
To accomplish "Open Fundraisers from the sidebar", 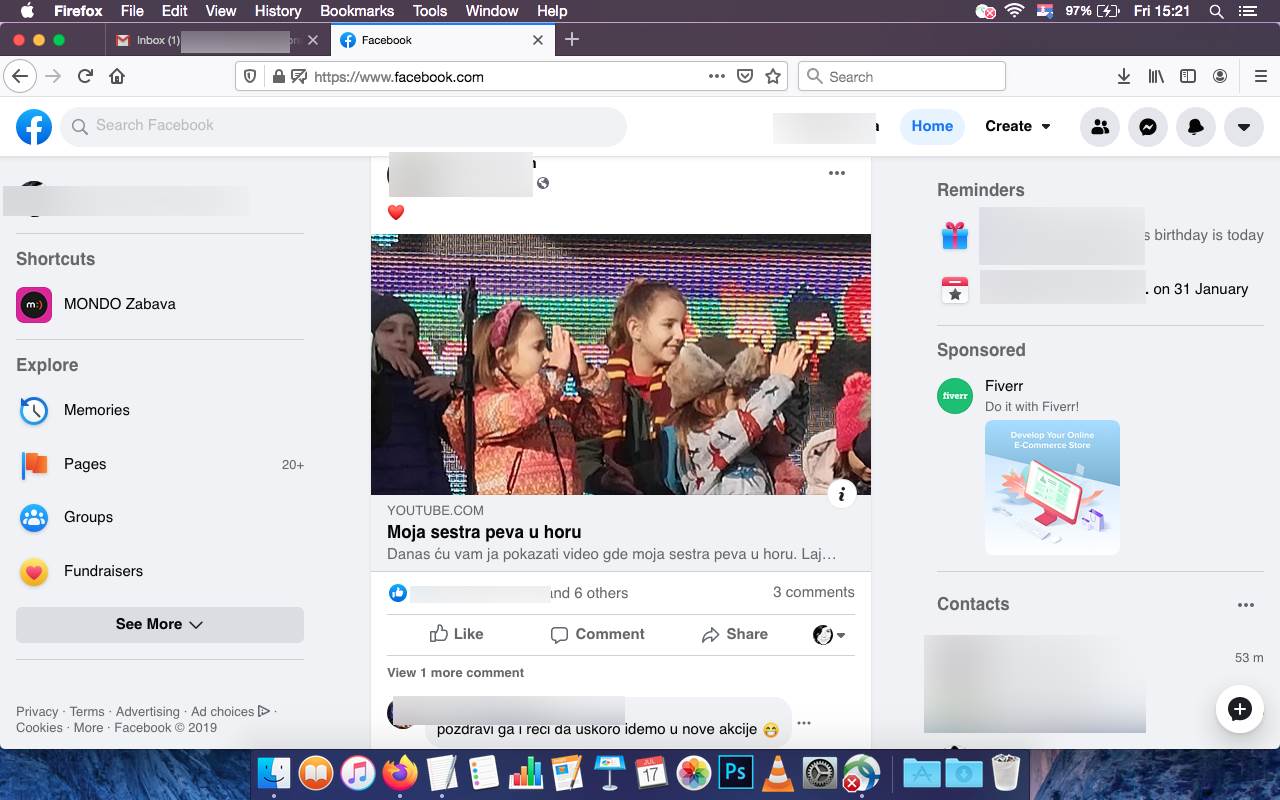I will [x=103, y=571].
